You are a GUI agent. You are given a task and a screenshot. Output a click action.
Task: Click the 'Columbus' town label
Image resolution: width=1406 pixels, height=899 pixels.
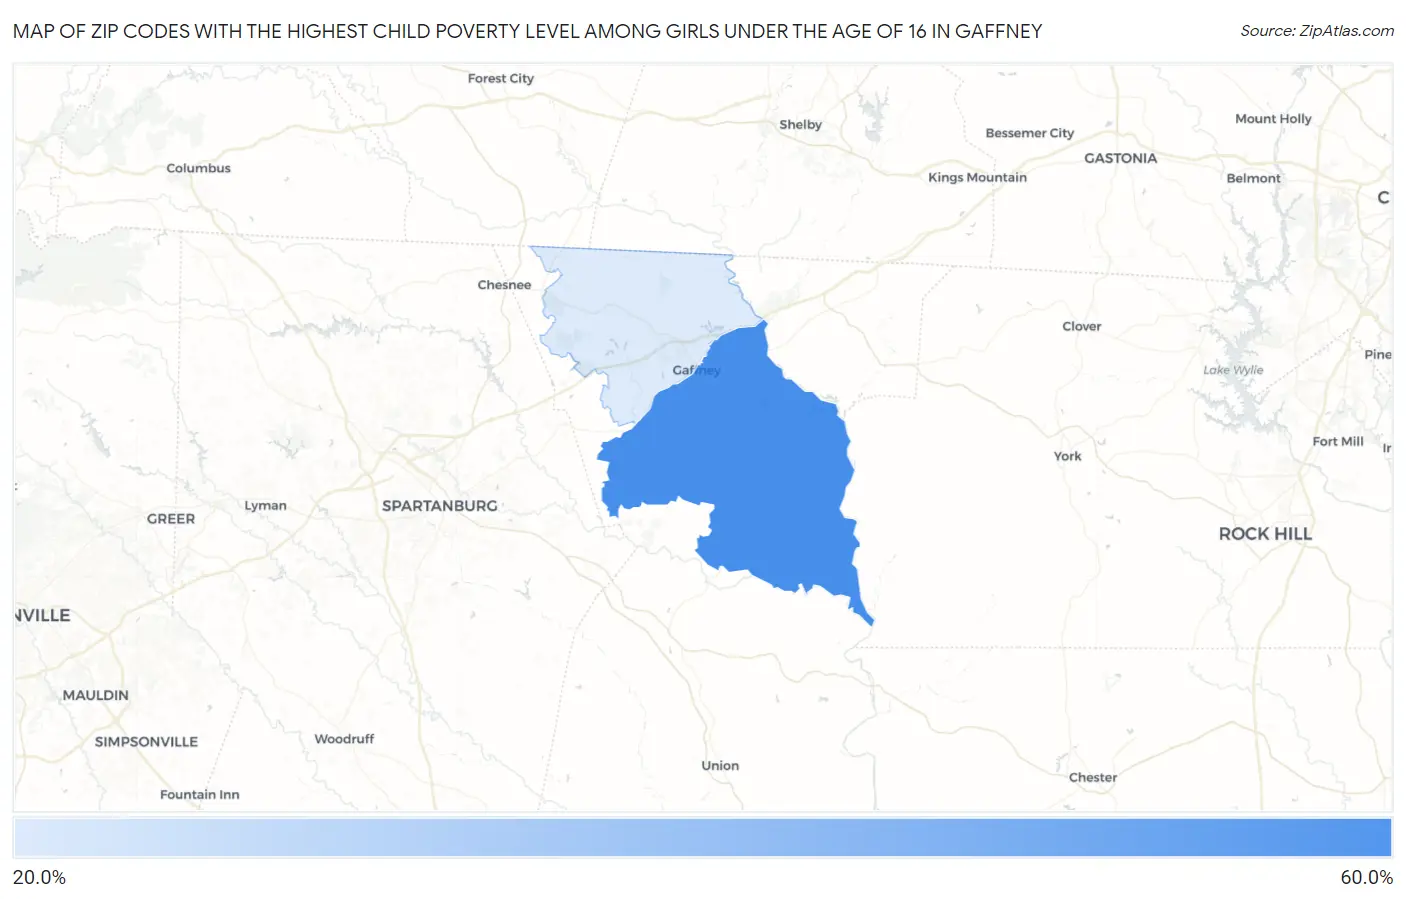198,168
